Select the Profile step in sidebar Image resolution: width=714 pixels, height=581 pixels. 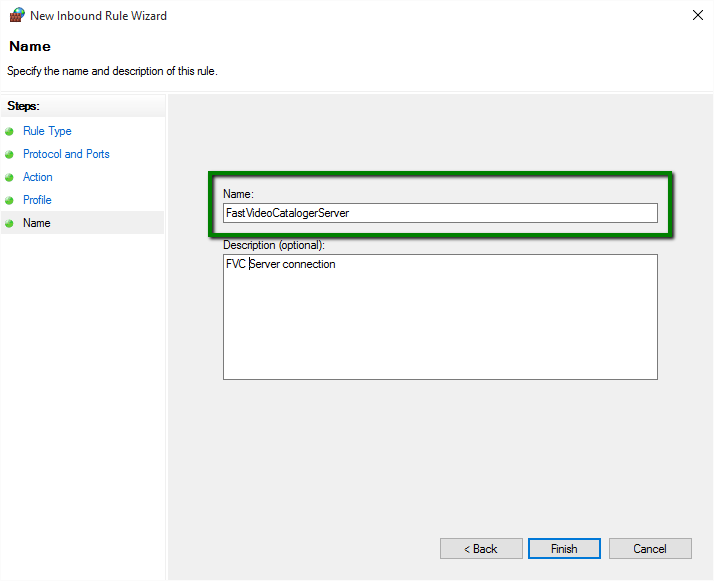[x=37, y=200]
